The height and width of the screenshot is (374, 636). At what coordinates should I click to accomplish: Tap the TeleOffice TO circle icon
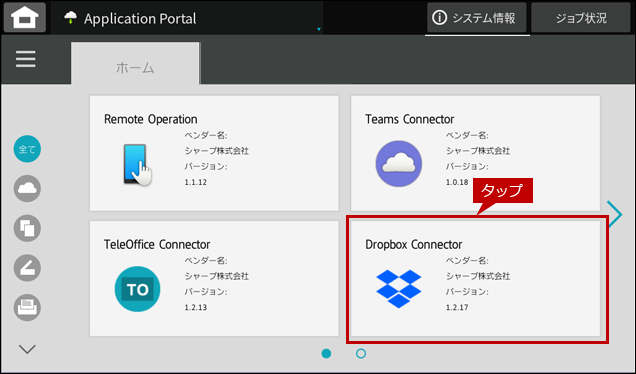click(138, 289)
